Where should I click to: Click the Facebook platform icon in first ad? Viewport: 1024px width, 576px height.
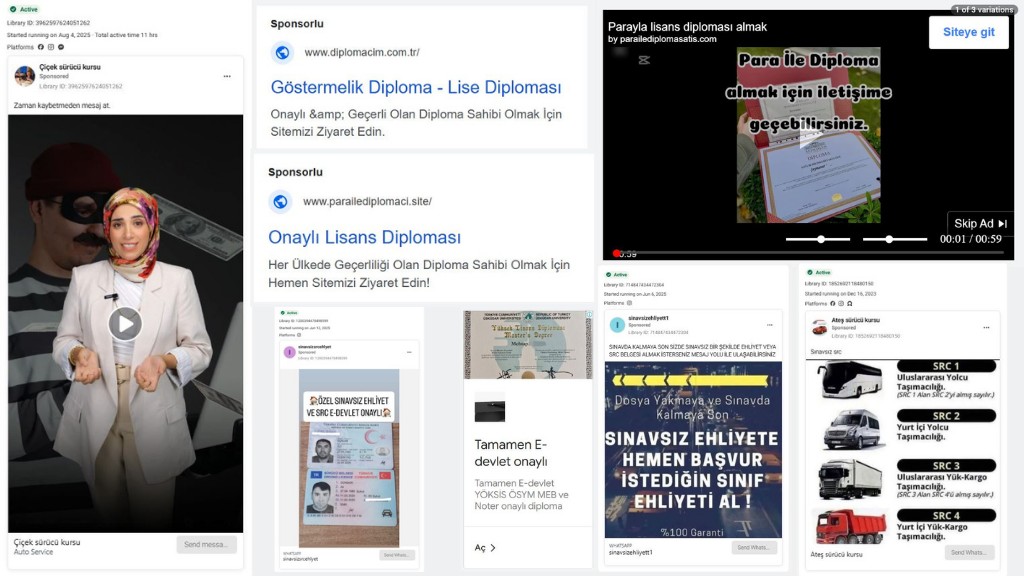coord(41,47)
